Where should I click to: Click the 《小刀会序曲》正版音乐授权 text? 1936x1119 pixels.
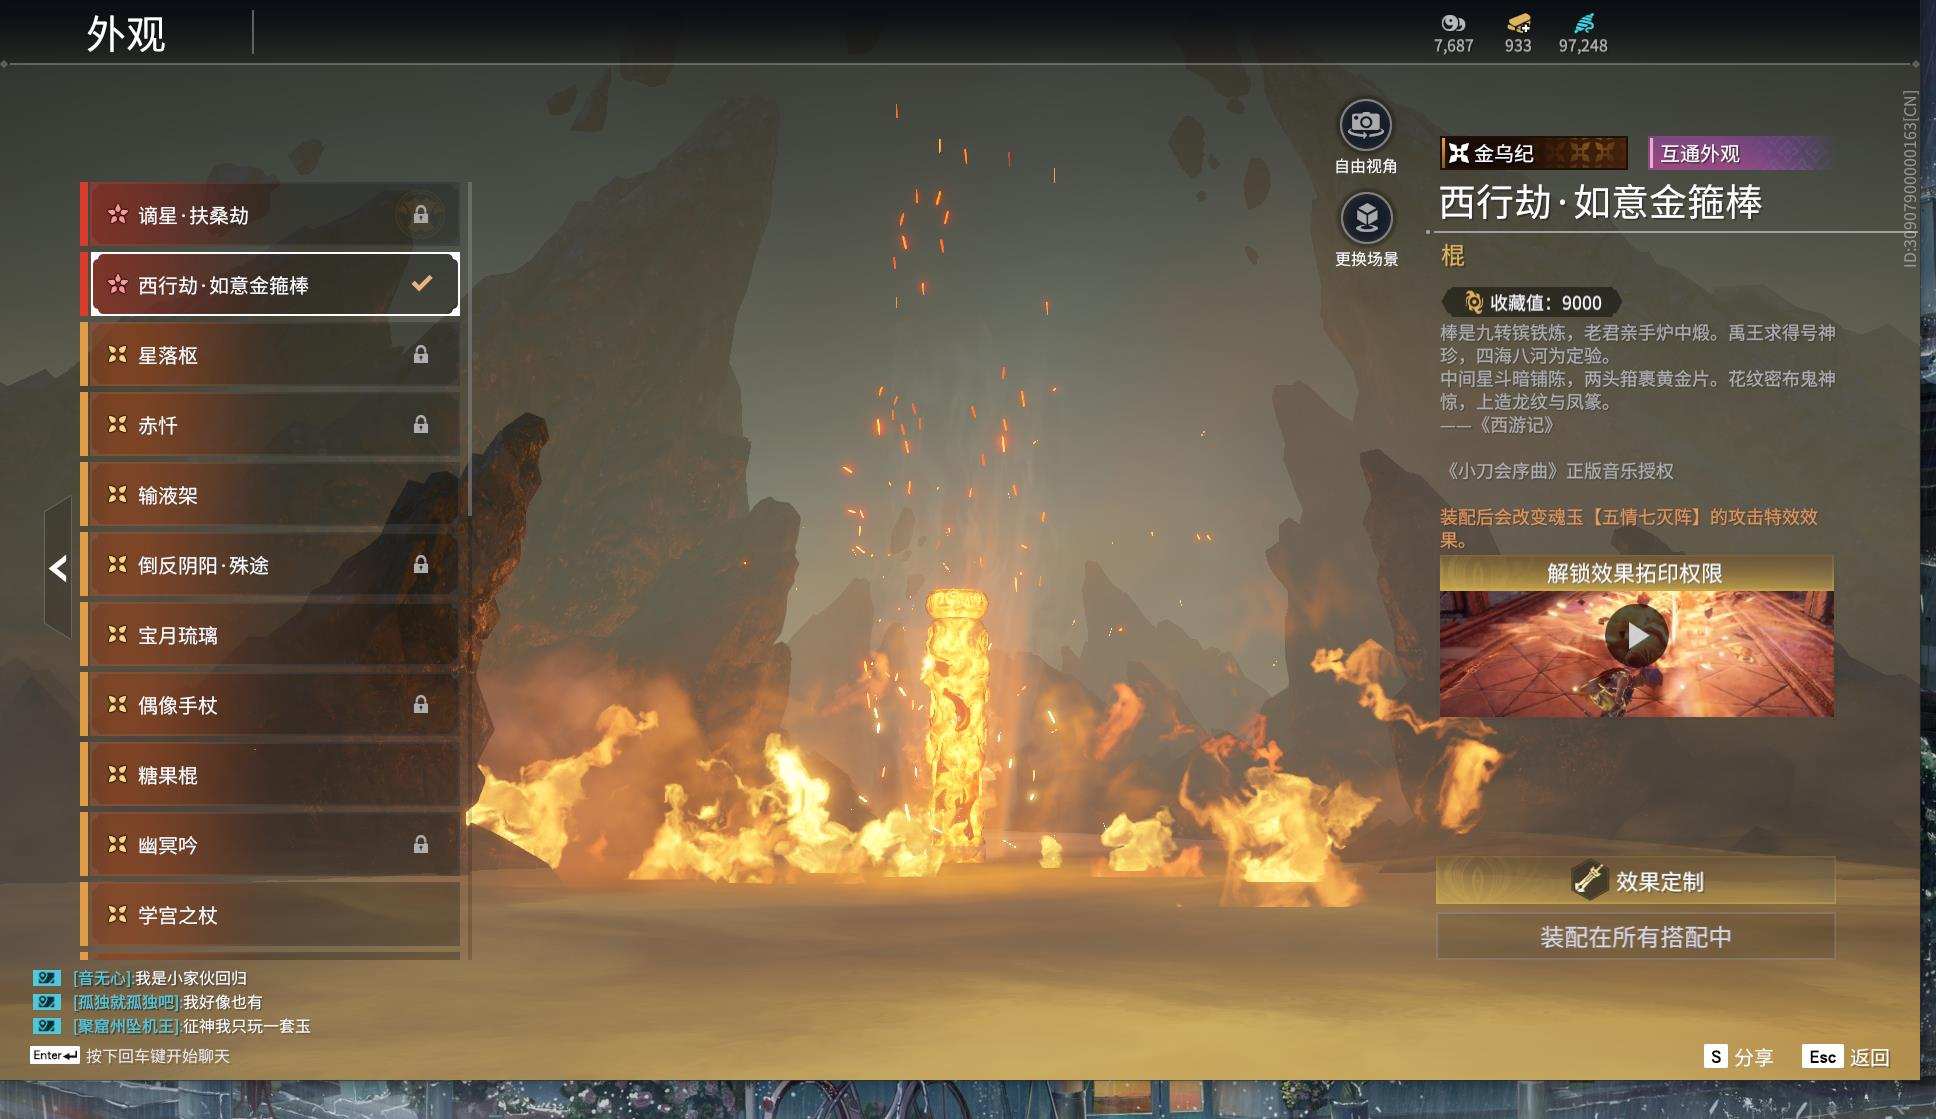[1557, 471]
